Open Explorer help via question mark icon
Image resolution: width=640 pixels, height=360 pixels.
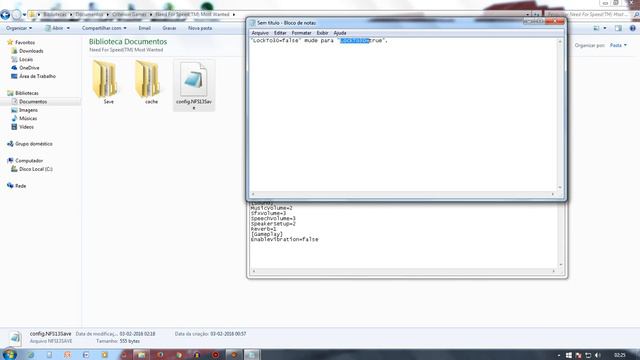pyautogui.click(x=632, y=28)
